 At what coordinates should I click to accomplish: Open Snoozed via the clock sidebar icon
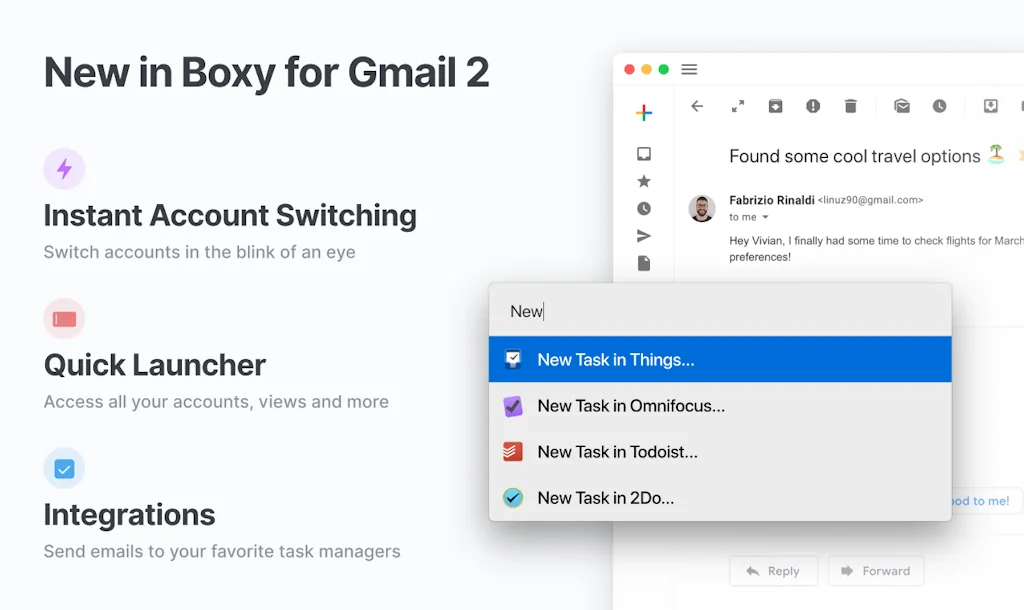(644, 208)
